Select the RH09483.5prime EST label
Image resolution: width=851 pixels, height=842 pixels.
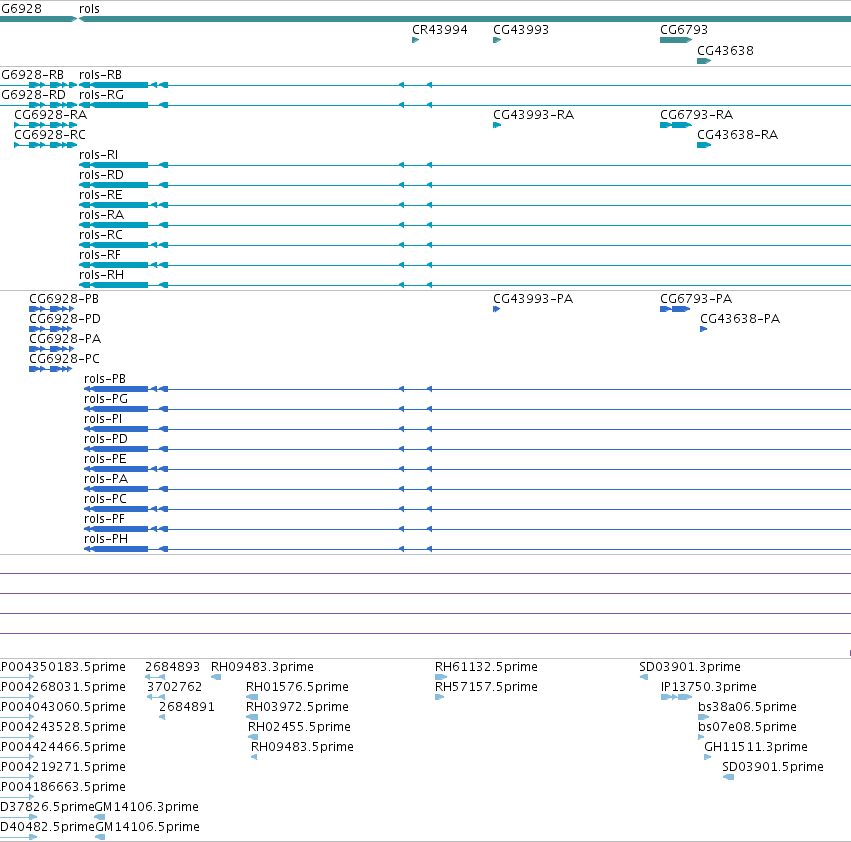(302, 748)
